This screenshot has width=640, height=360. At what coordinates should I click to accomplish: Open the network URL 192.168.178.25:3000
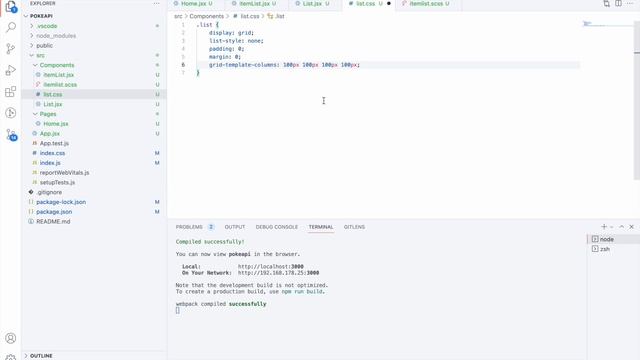(278, 273)
